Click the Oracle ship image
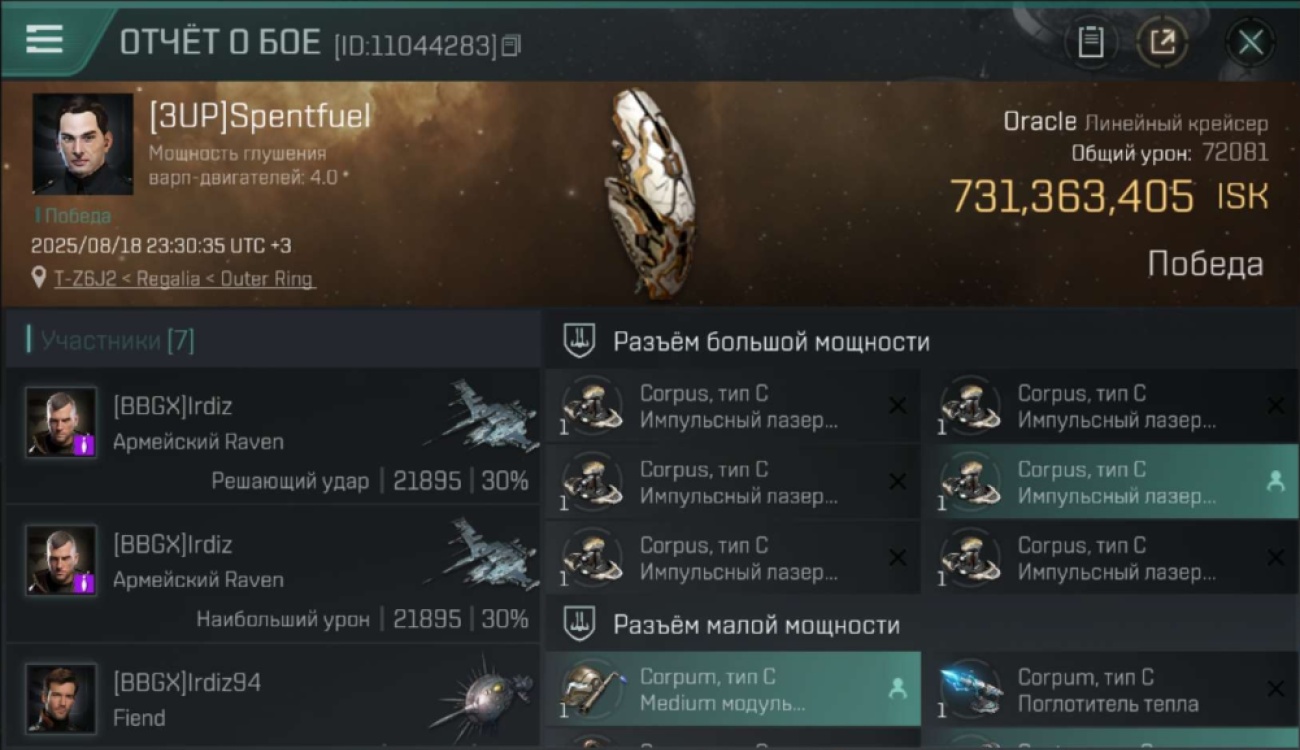1300x750 pixels. click(650, 194)
